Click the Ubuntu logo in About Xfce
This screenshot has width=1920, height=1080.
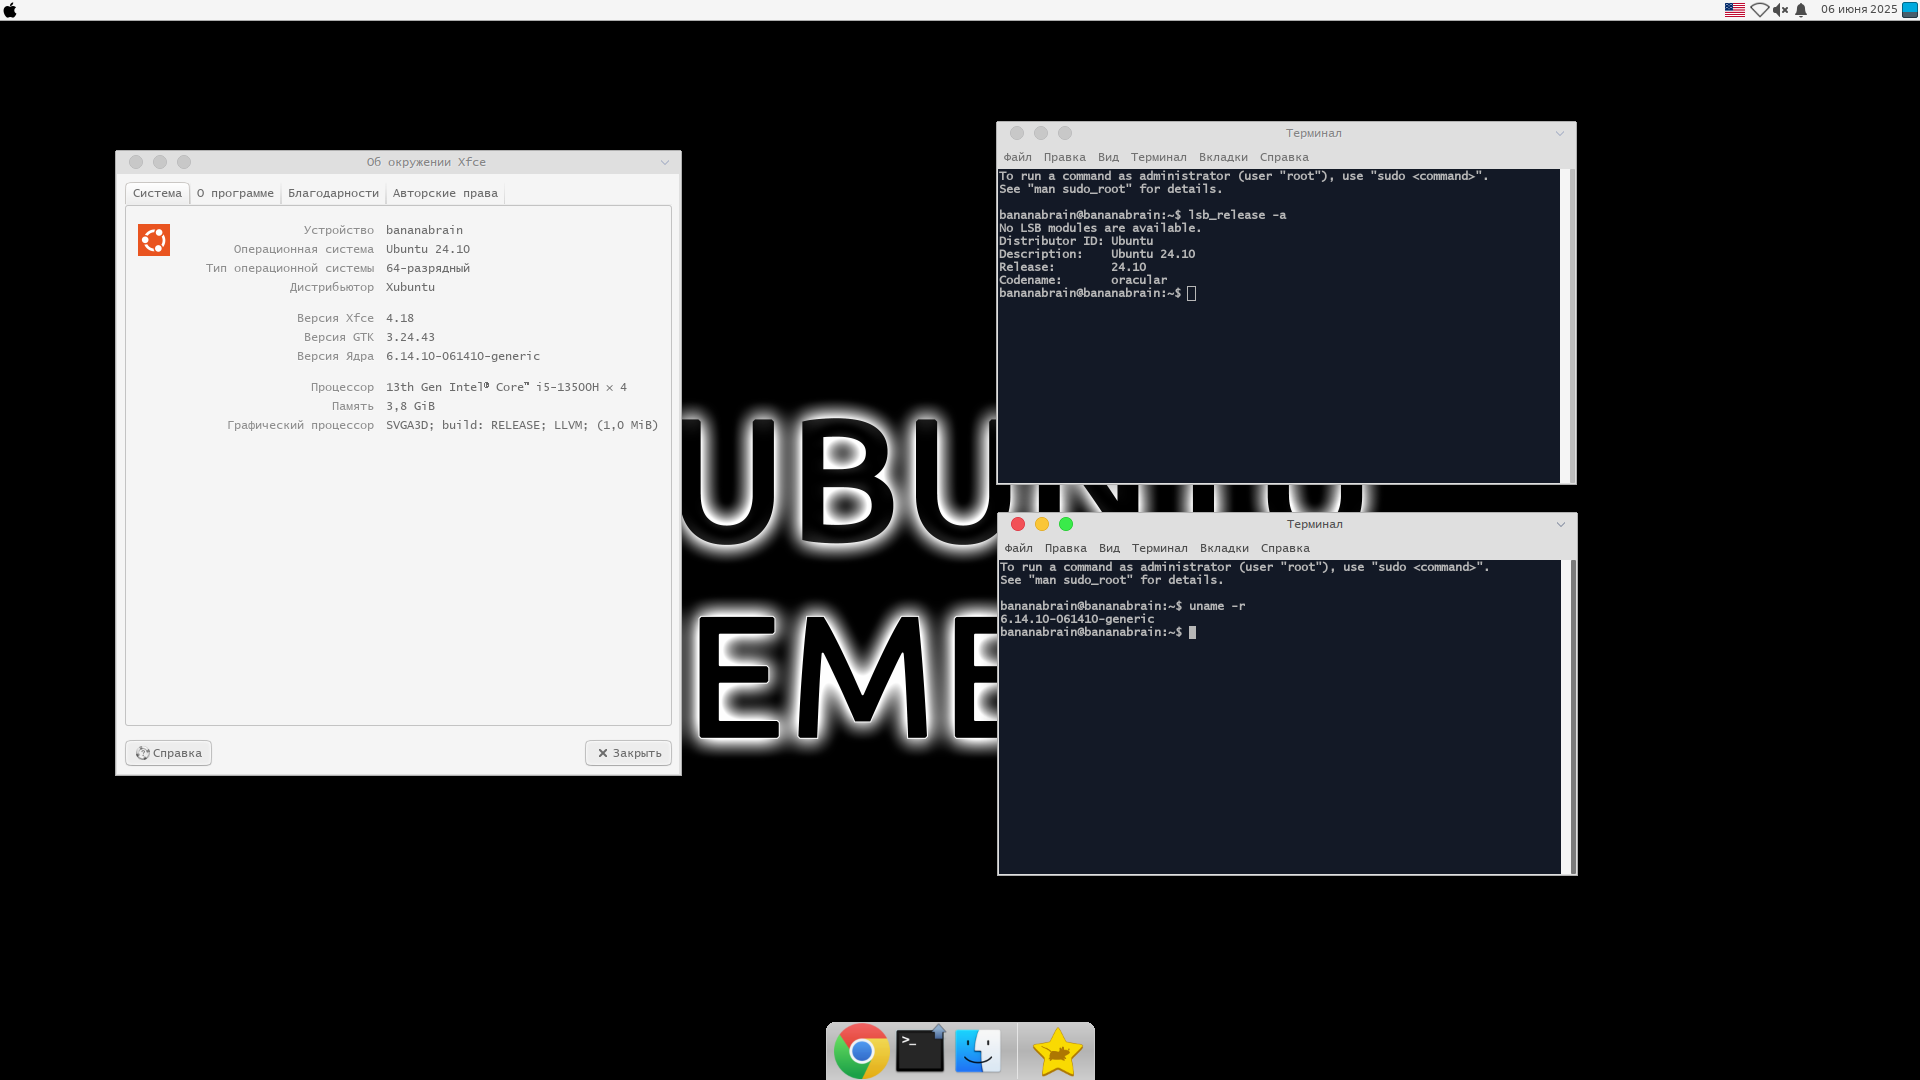(x=154, y=240)
